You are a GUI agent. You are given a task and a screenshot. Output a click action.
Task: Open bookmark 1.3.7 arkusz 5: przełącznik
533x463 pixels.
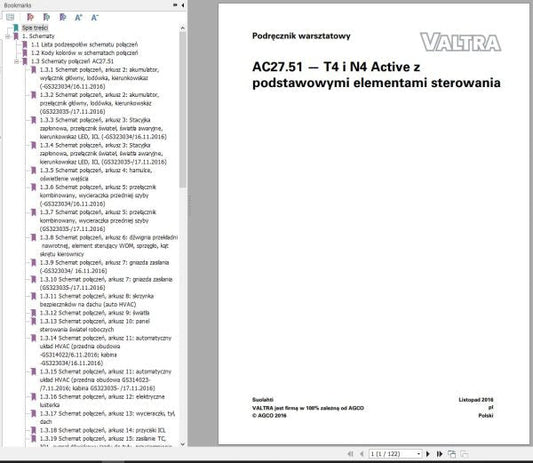[x=98, y=221]
